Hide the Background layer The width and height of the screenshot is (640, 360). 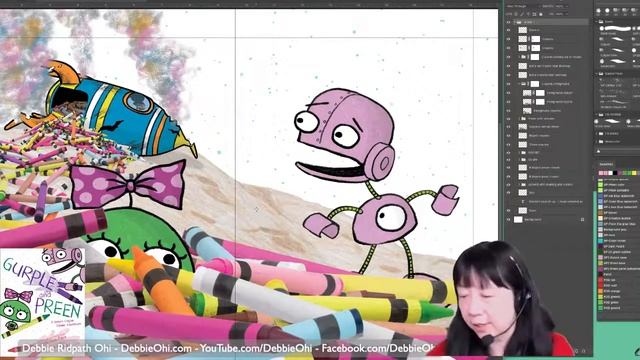pyautogui.click(x=509, y=219)
